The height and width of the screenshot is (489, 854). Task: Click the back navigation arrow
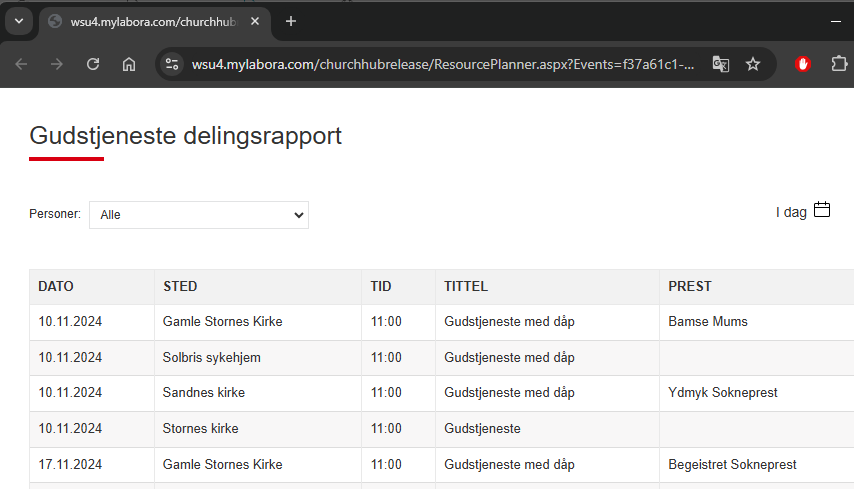click(x=22, y=64)
